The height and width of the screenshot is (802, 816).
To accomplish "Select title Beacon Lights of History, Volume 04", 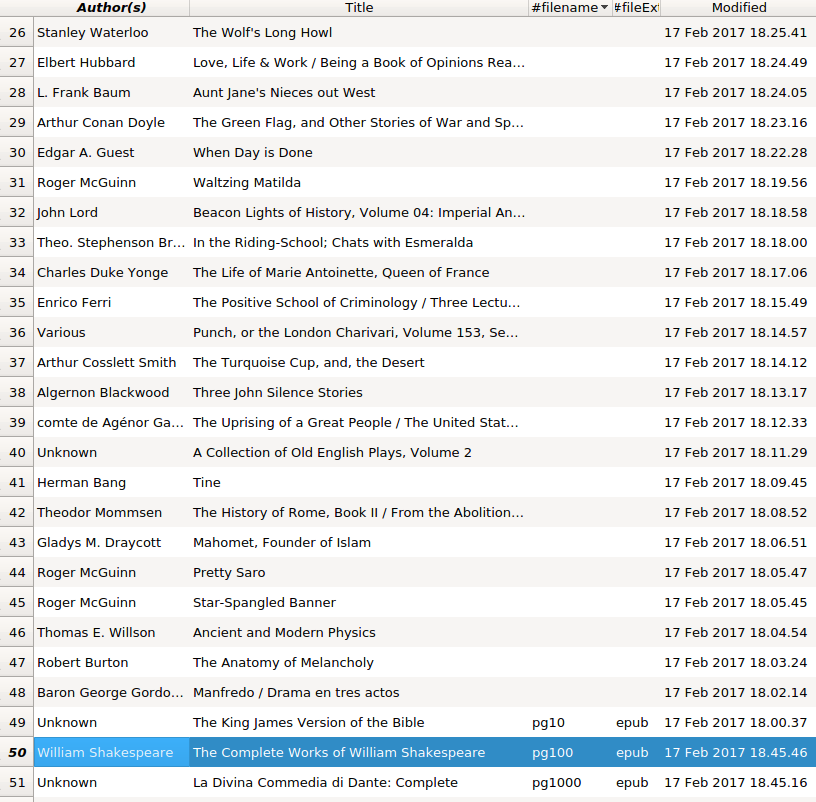I will [x=359, y=213].
